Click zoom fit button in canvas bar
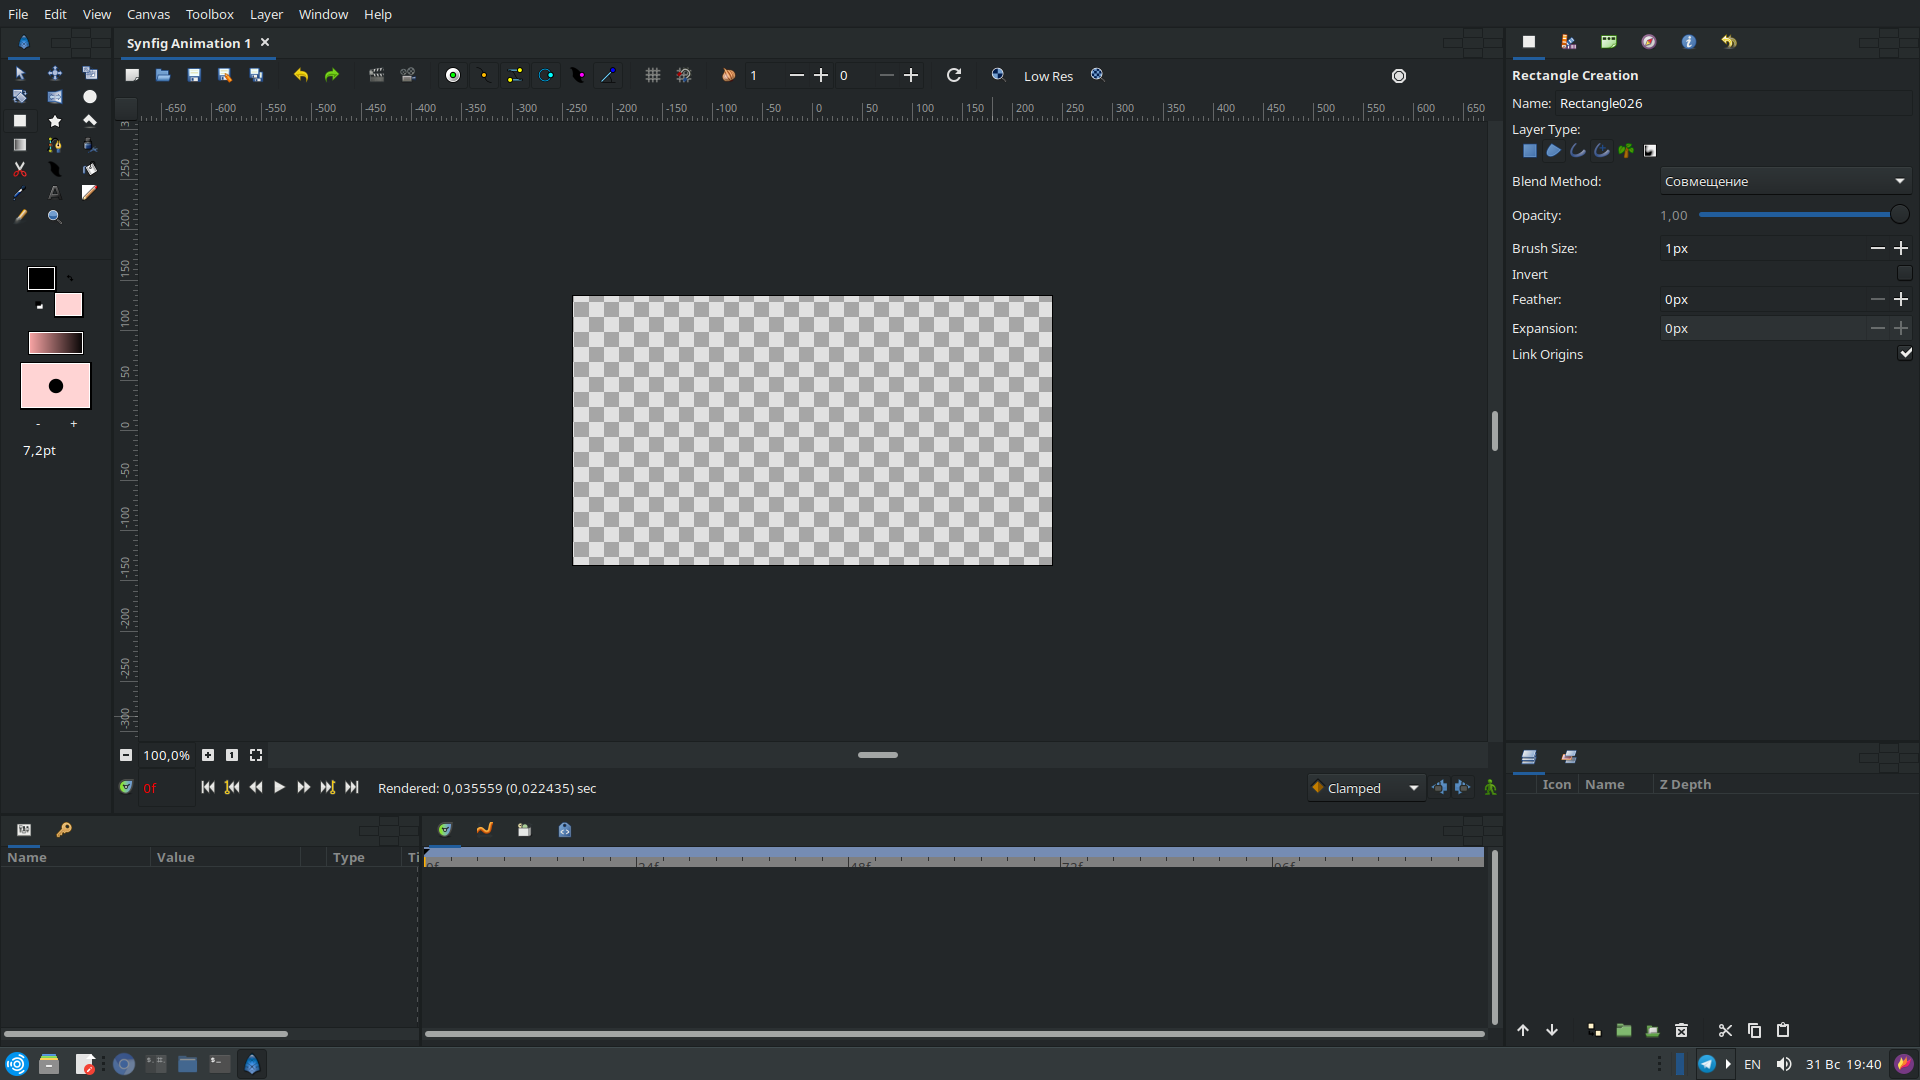This screenshot has width=1920, height=1080. tap(256, 755)
